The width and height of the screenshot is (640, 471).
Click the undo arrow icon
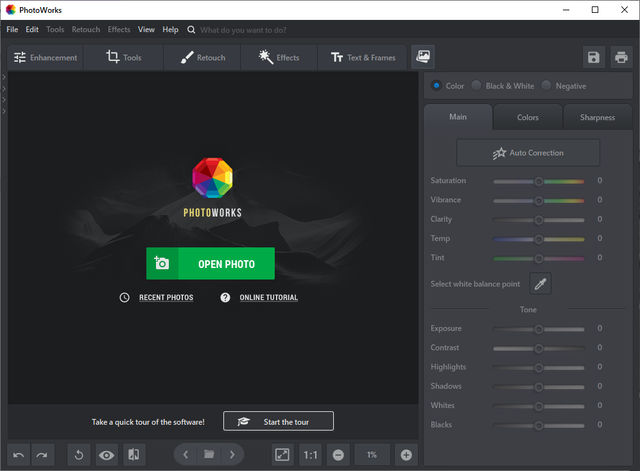pos(19,455)
